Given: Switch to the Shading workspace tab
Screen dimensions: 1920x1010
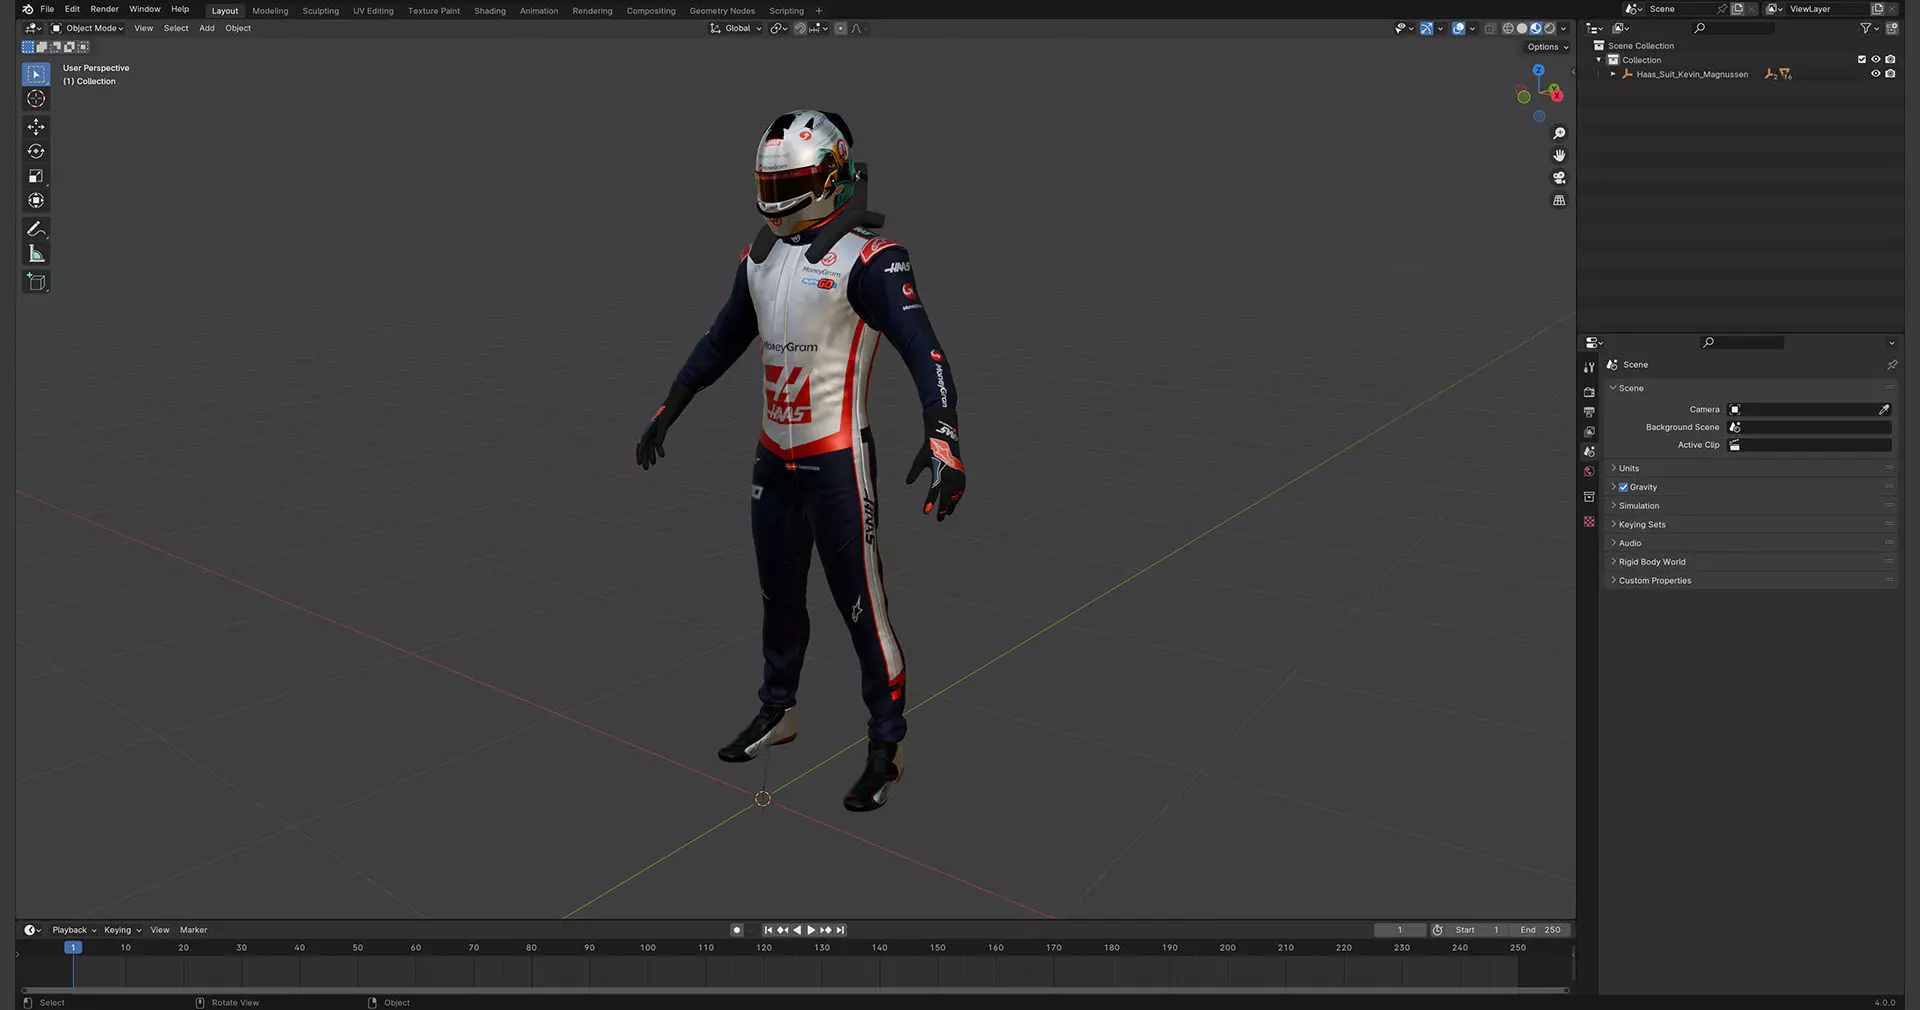Looking at the screenshot, I should (490, 11).
